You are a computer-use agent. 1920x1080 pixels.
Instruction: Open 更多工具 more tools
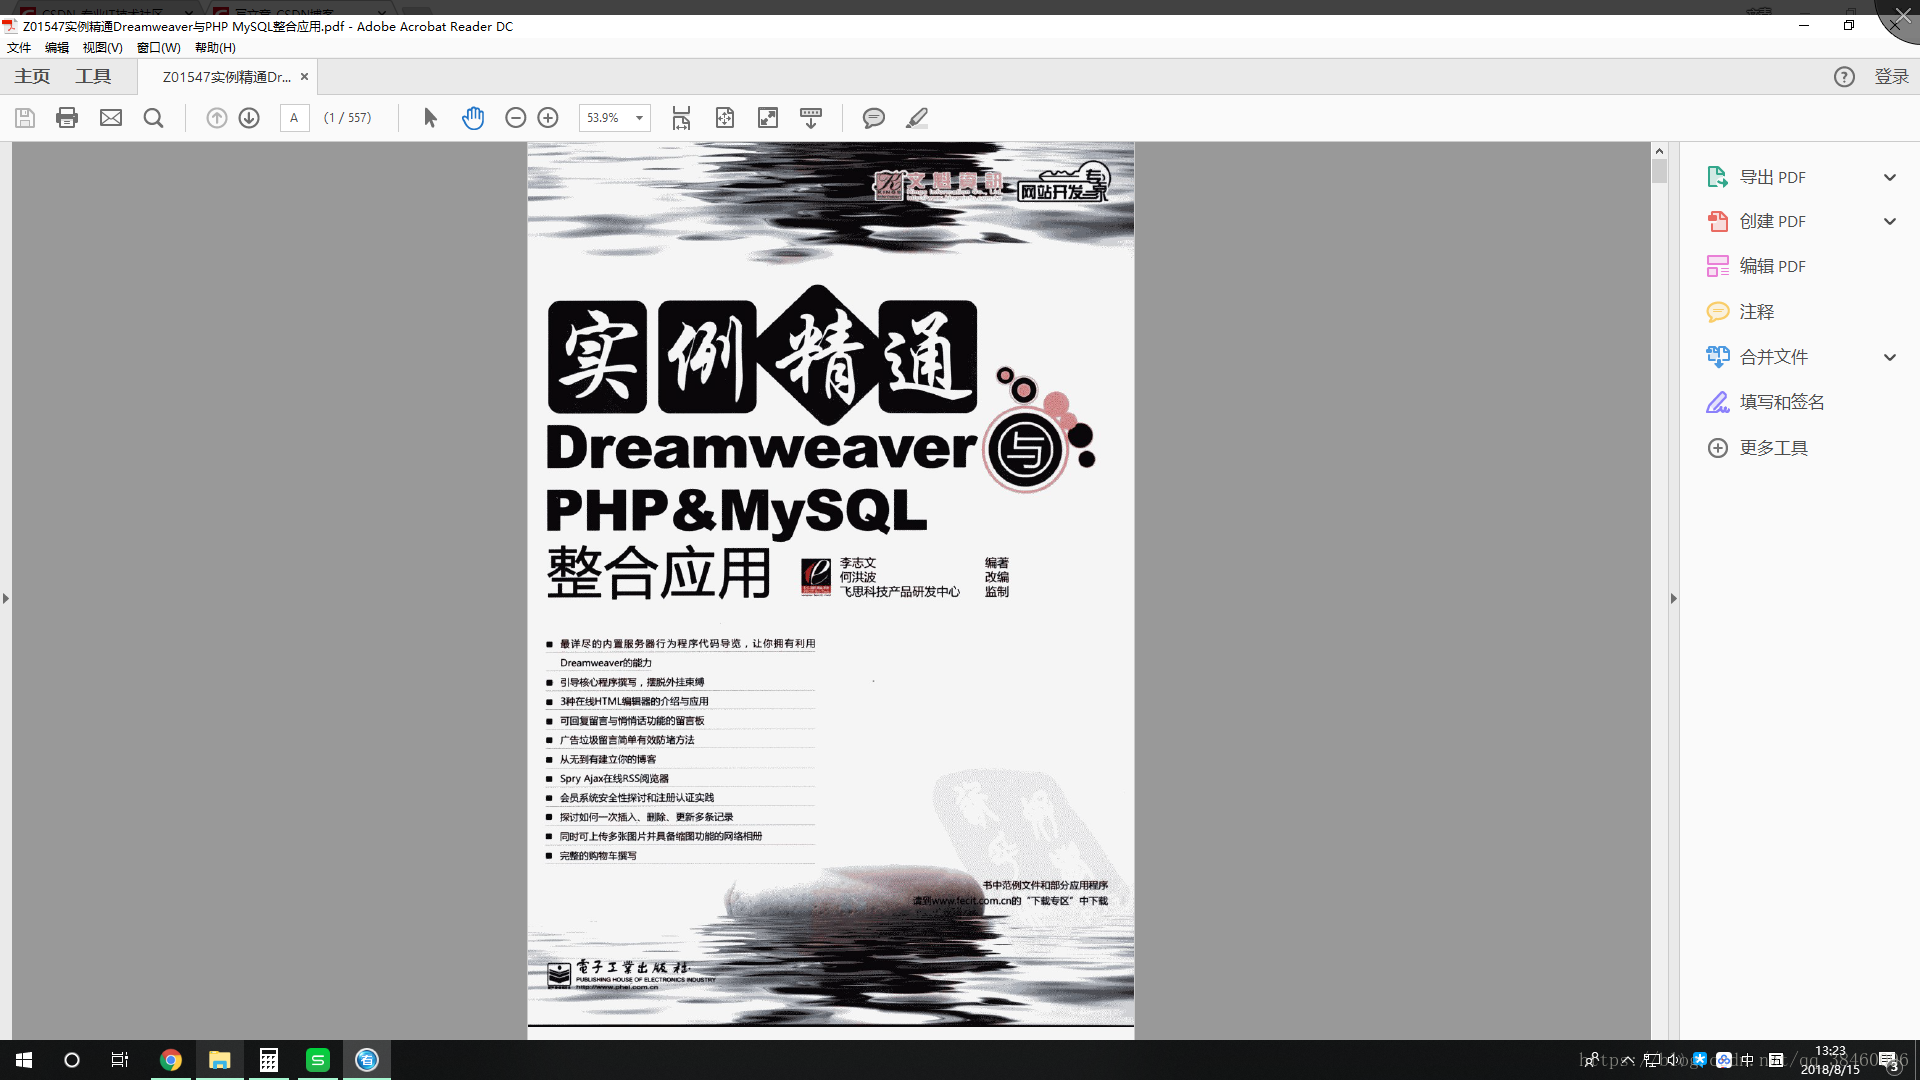click(1773, 448)
